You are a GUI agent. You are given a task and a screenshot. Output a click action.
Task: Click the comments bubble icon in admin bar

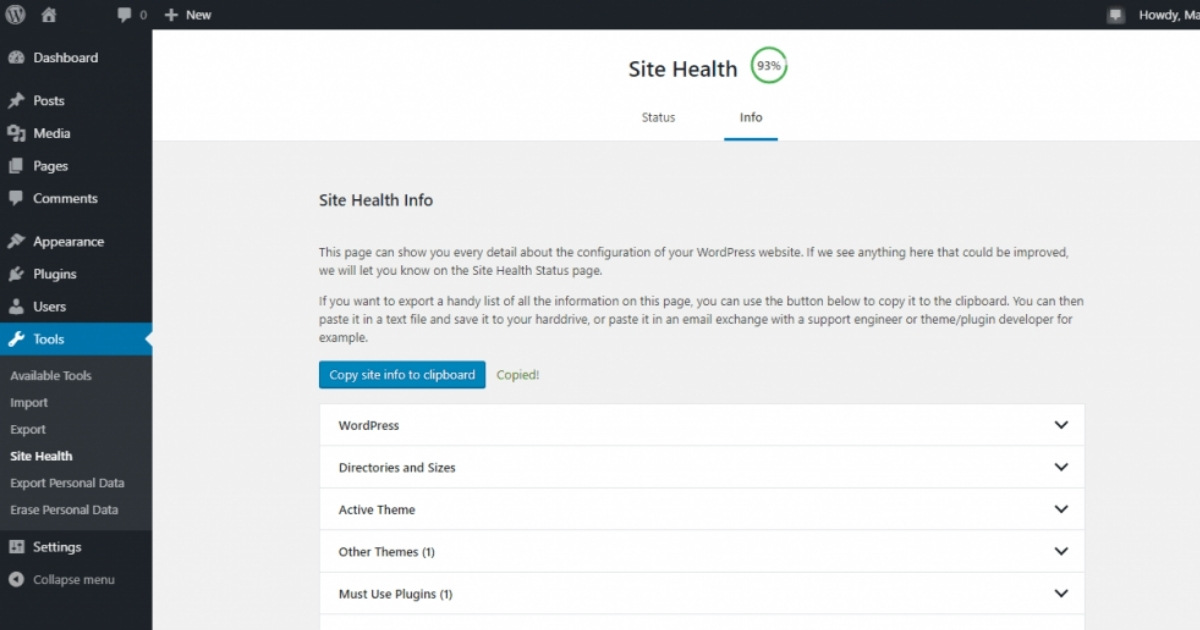point(122,14)
